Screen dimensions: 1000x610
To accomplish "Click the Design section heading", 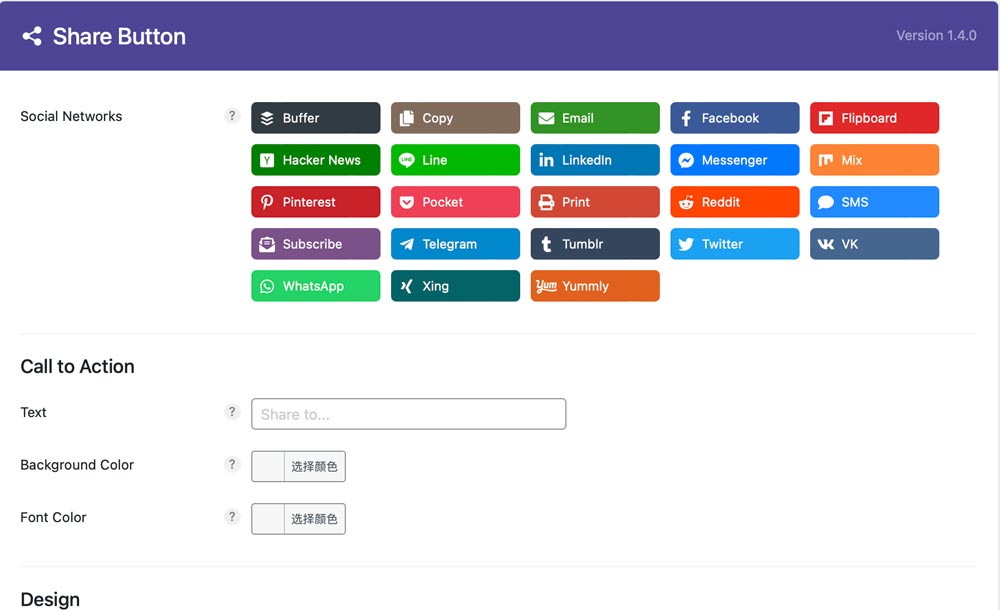I will point(50,599).
